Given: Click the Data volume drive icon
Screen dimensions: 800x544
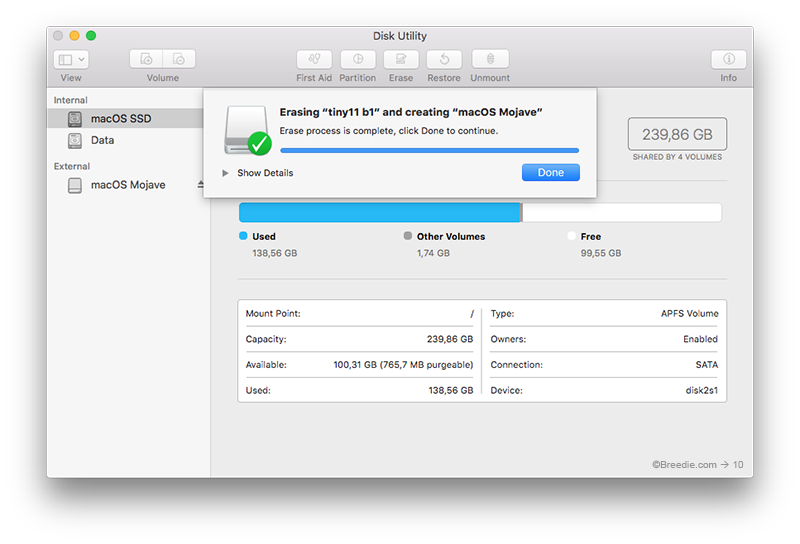Looking at the screenshot, I should point(75,140).
